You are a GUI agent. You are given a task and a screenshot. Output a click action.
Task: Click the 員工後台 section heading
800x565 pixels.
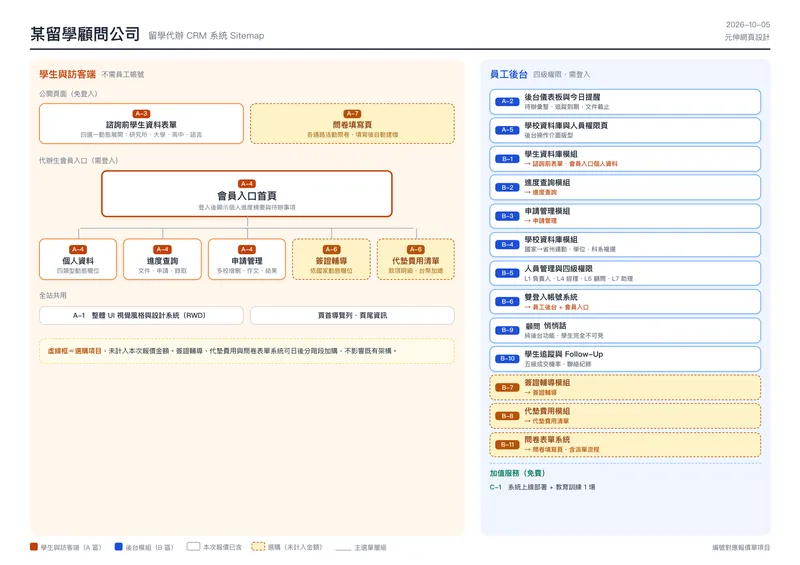click(x=509, y=75)
